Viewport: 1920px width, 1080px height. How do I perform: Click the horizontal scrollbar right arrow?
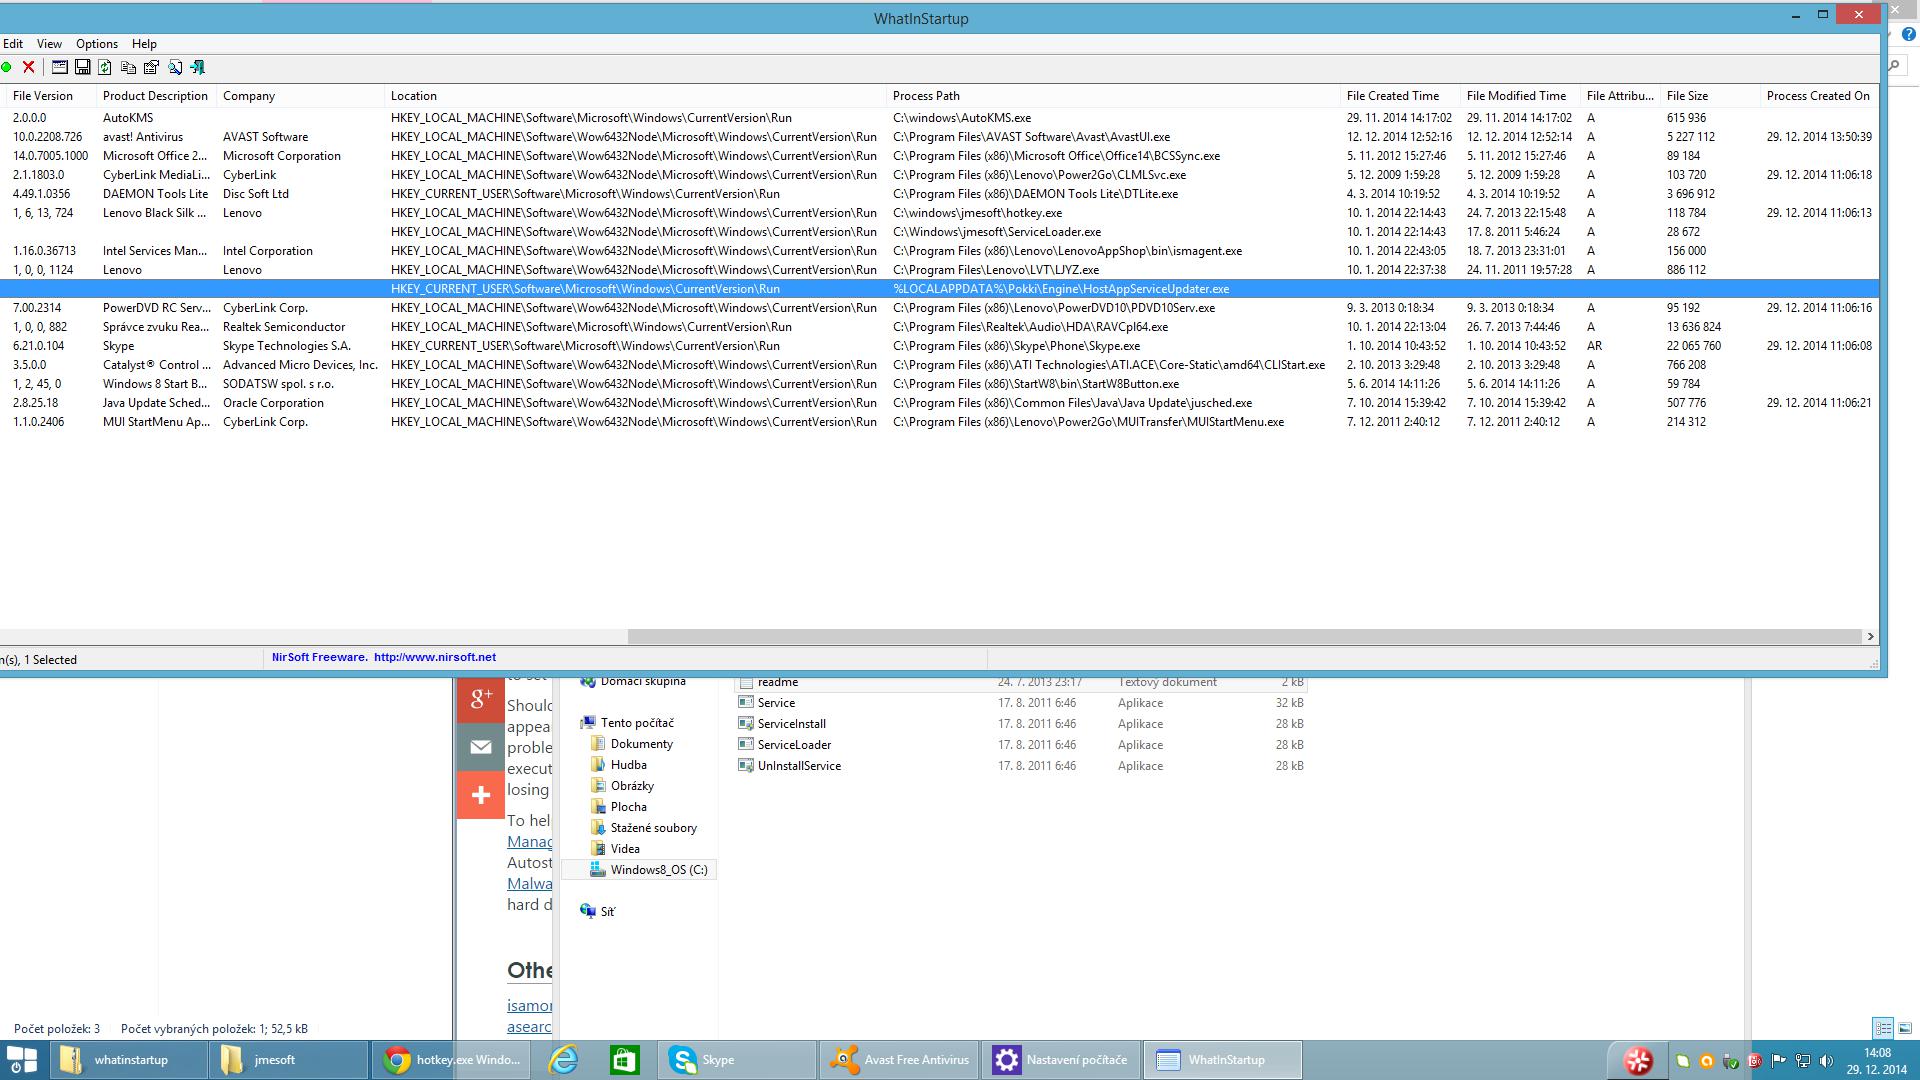(1870, 636)
